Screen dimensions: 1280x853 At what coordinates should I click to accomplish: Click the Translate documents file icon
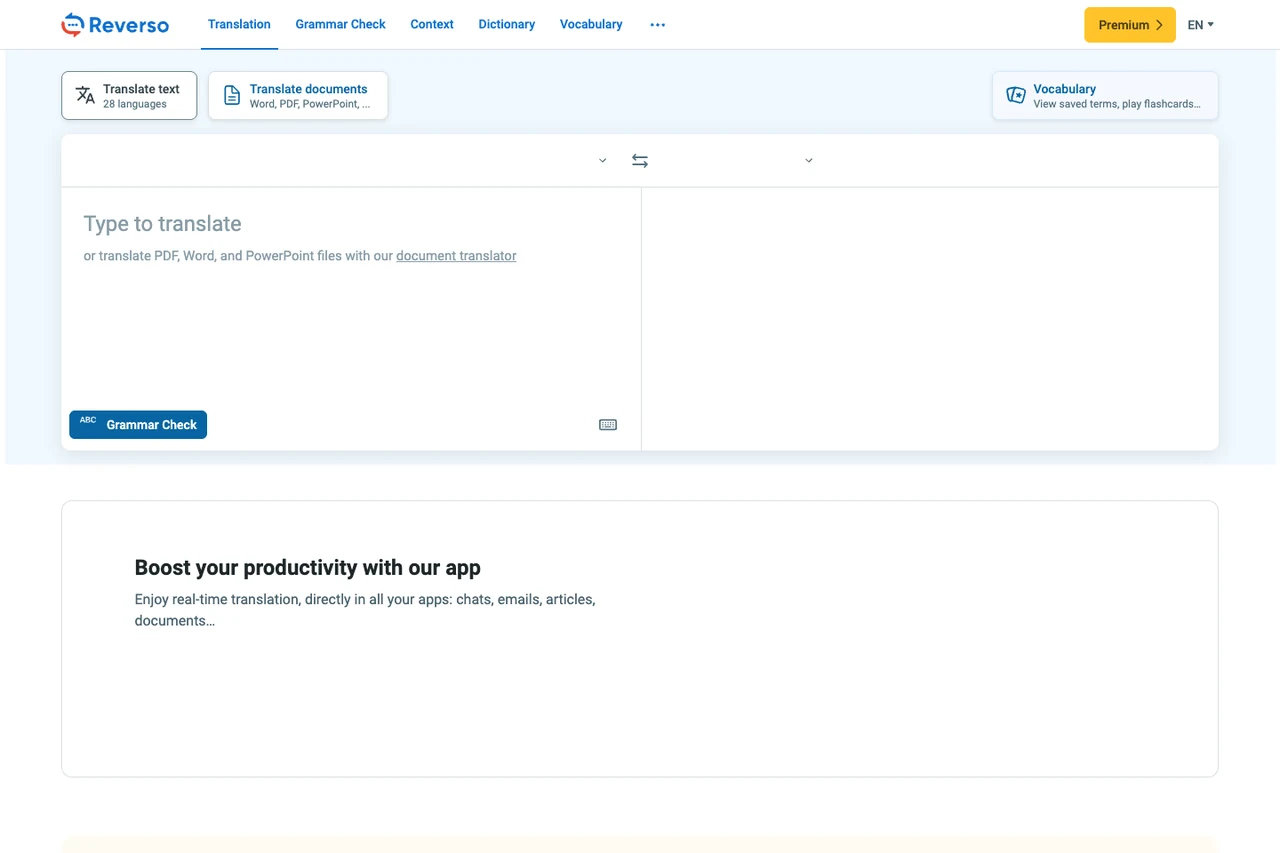coord(232,95)
